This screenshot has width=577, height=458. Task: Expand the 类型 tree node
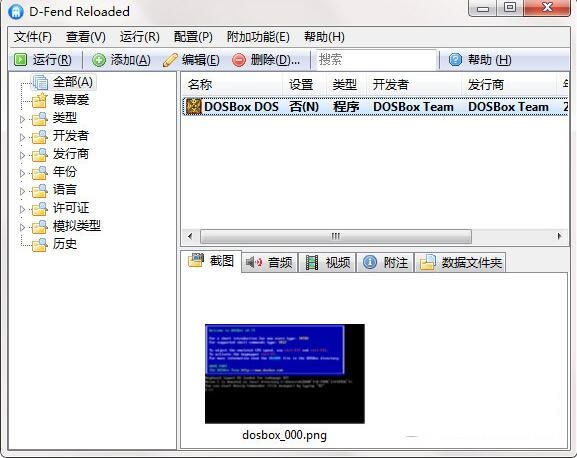point(22,119)
